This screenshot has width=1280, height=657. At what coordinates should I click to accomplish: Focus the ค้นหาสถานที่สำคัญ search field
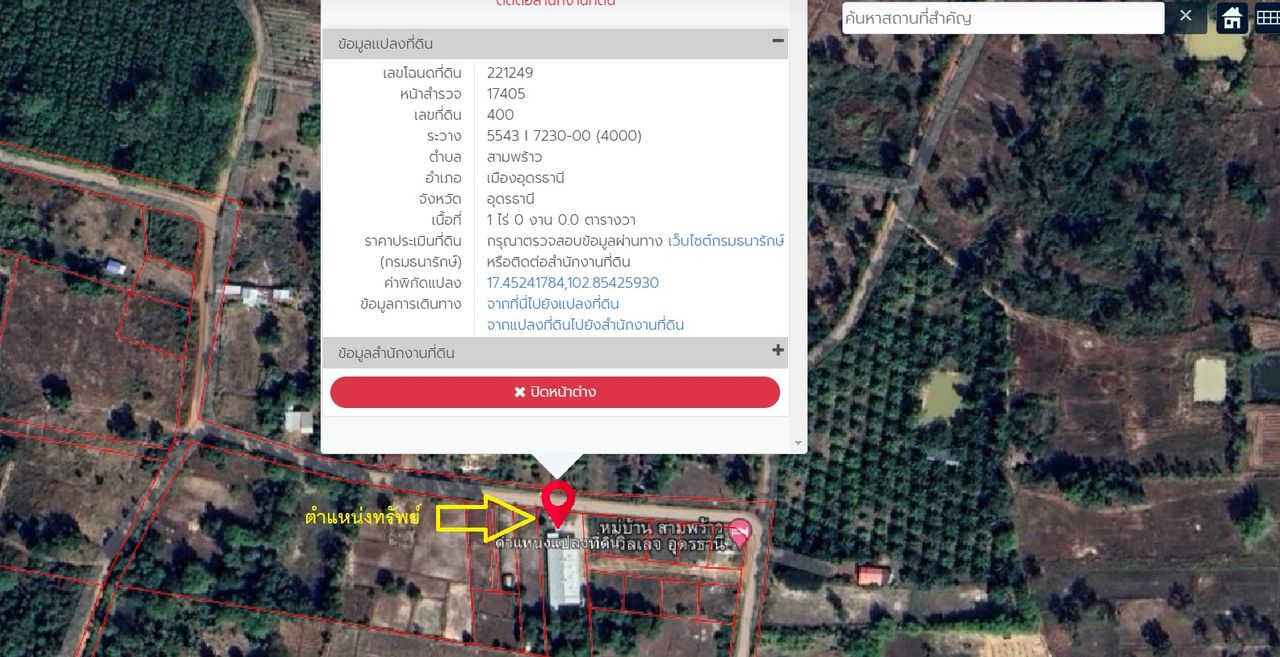(x=1003, y=18)
